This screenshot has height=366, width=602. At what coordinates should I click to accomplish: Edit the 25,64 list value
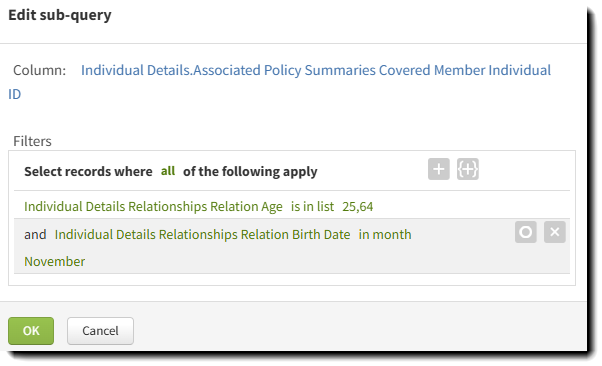(357, 207)
